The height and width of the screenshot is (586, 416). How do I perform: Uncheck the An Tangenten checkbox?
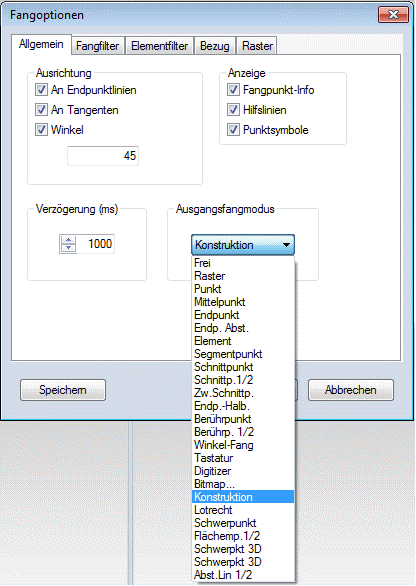pos(41,110)
